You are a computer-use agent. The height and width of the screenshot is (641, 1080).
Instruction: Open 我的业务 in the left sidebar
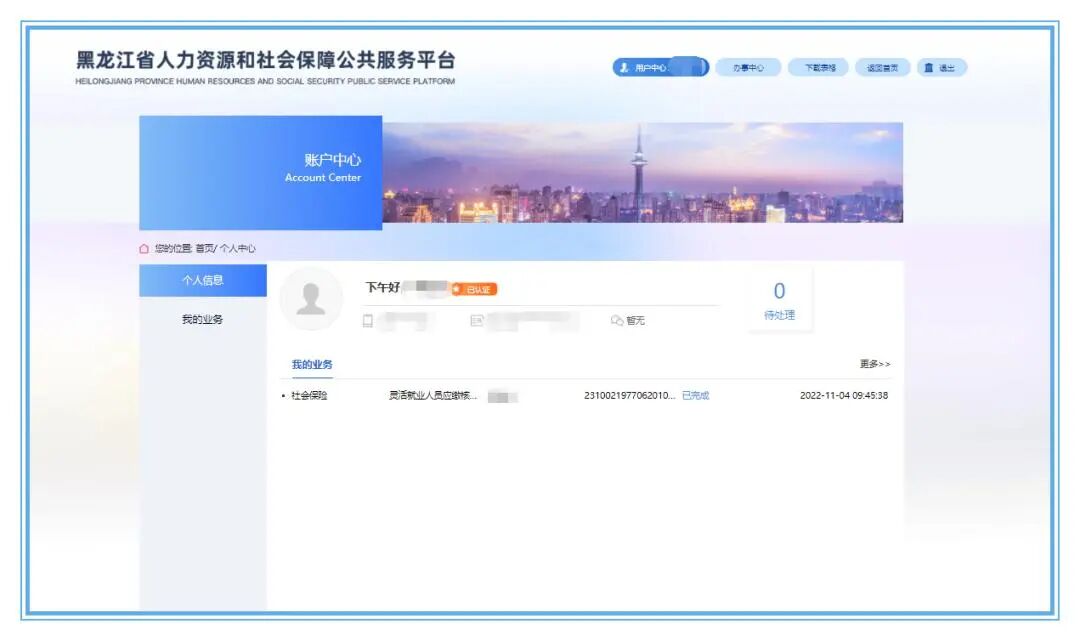pos(202,319)
